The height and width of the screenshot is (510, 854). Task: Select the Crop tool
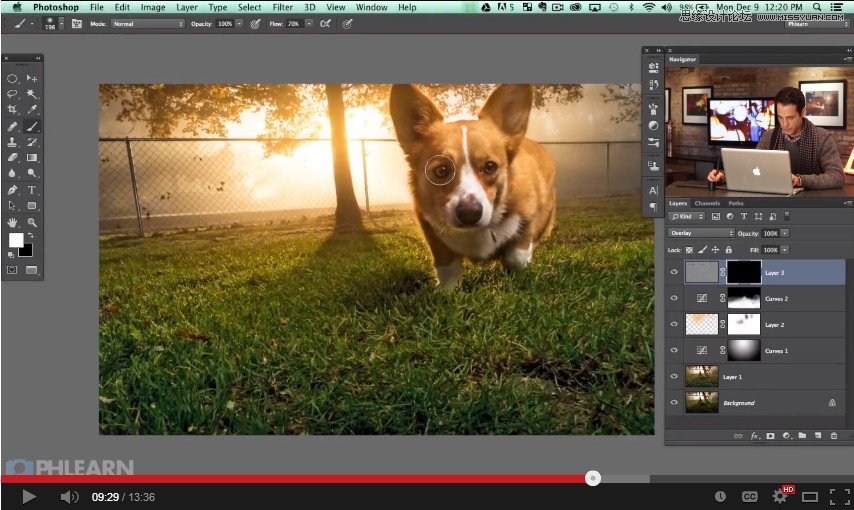tap(12, 110)
